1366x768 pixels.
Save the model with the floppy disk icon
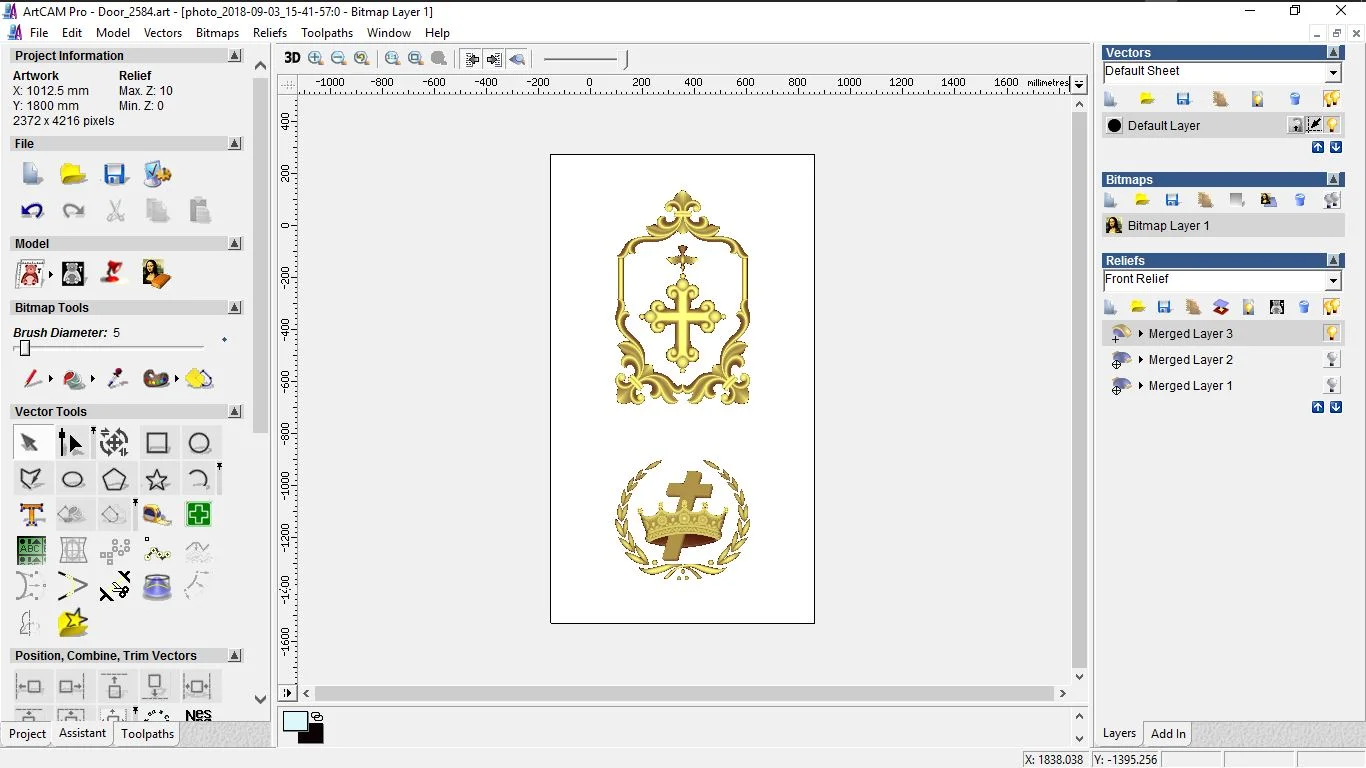click(115, 174)
